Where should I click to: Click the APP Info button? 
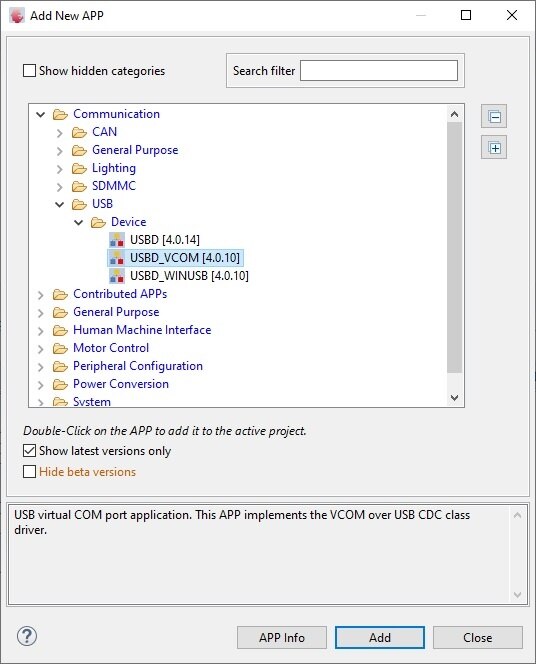point(282,637)
